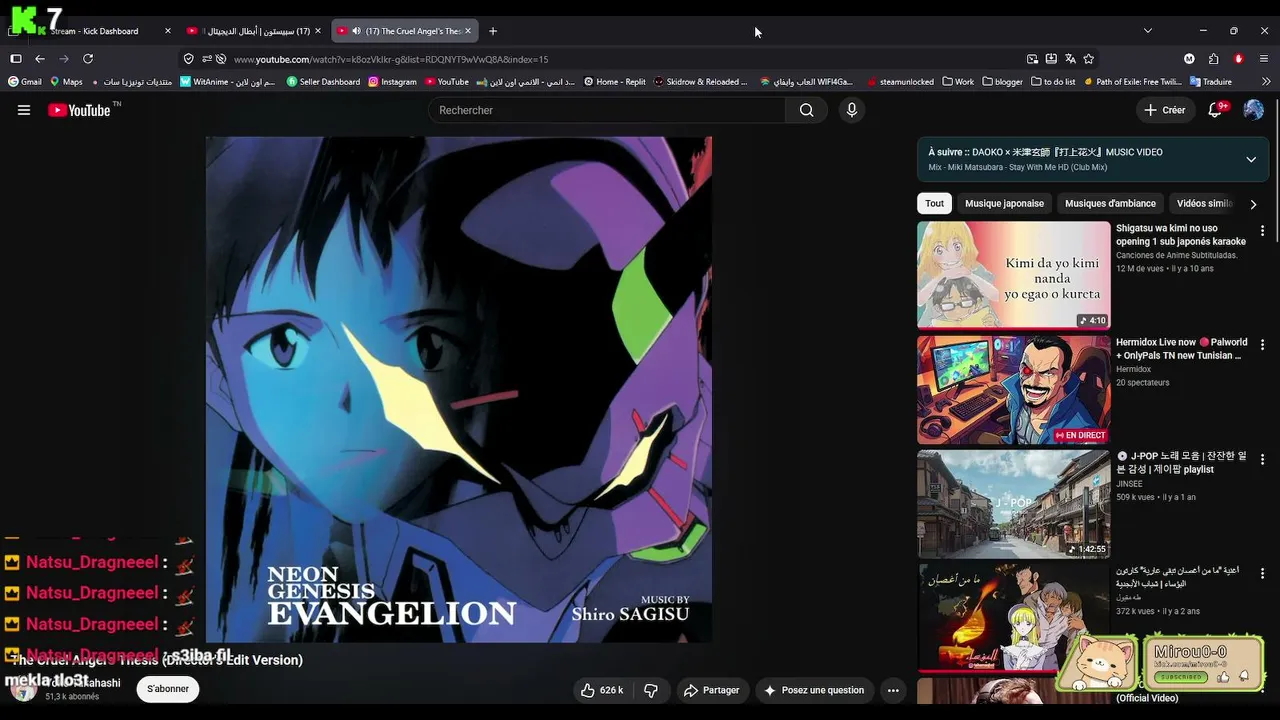Open the browser extensions puzzle icon
This screenshot has height=720, width=1280.
tap(1213, 59)
